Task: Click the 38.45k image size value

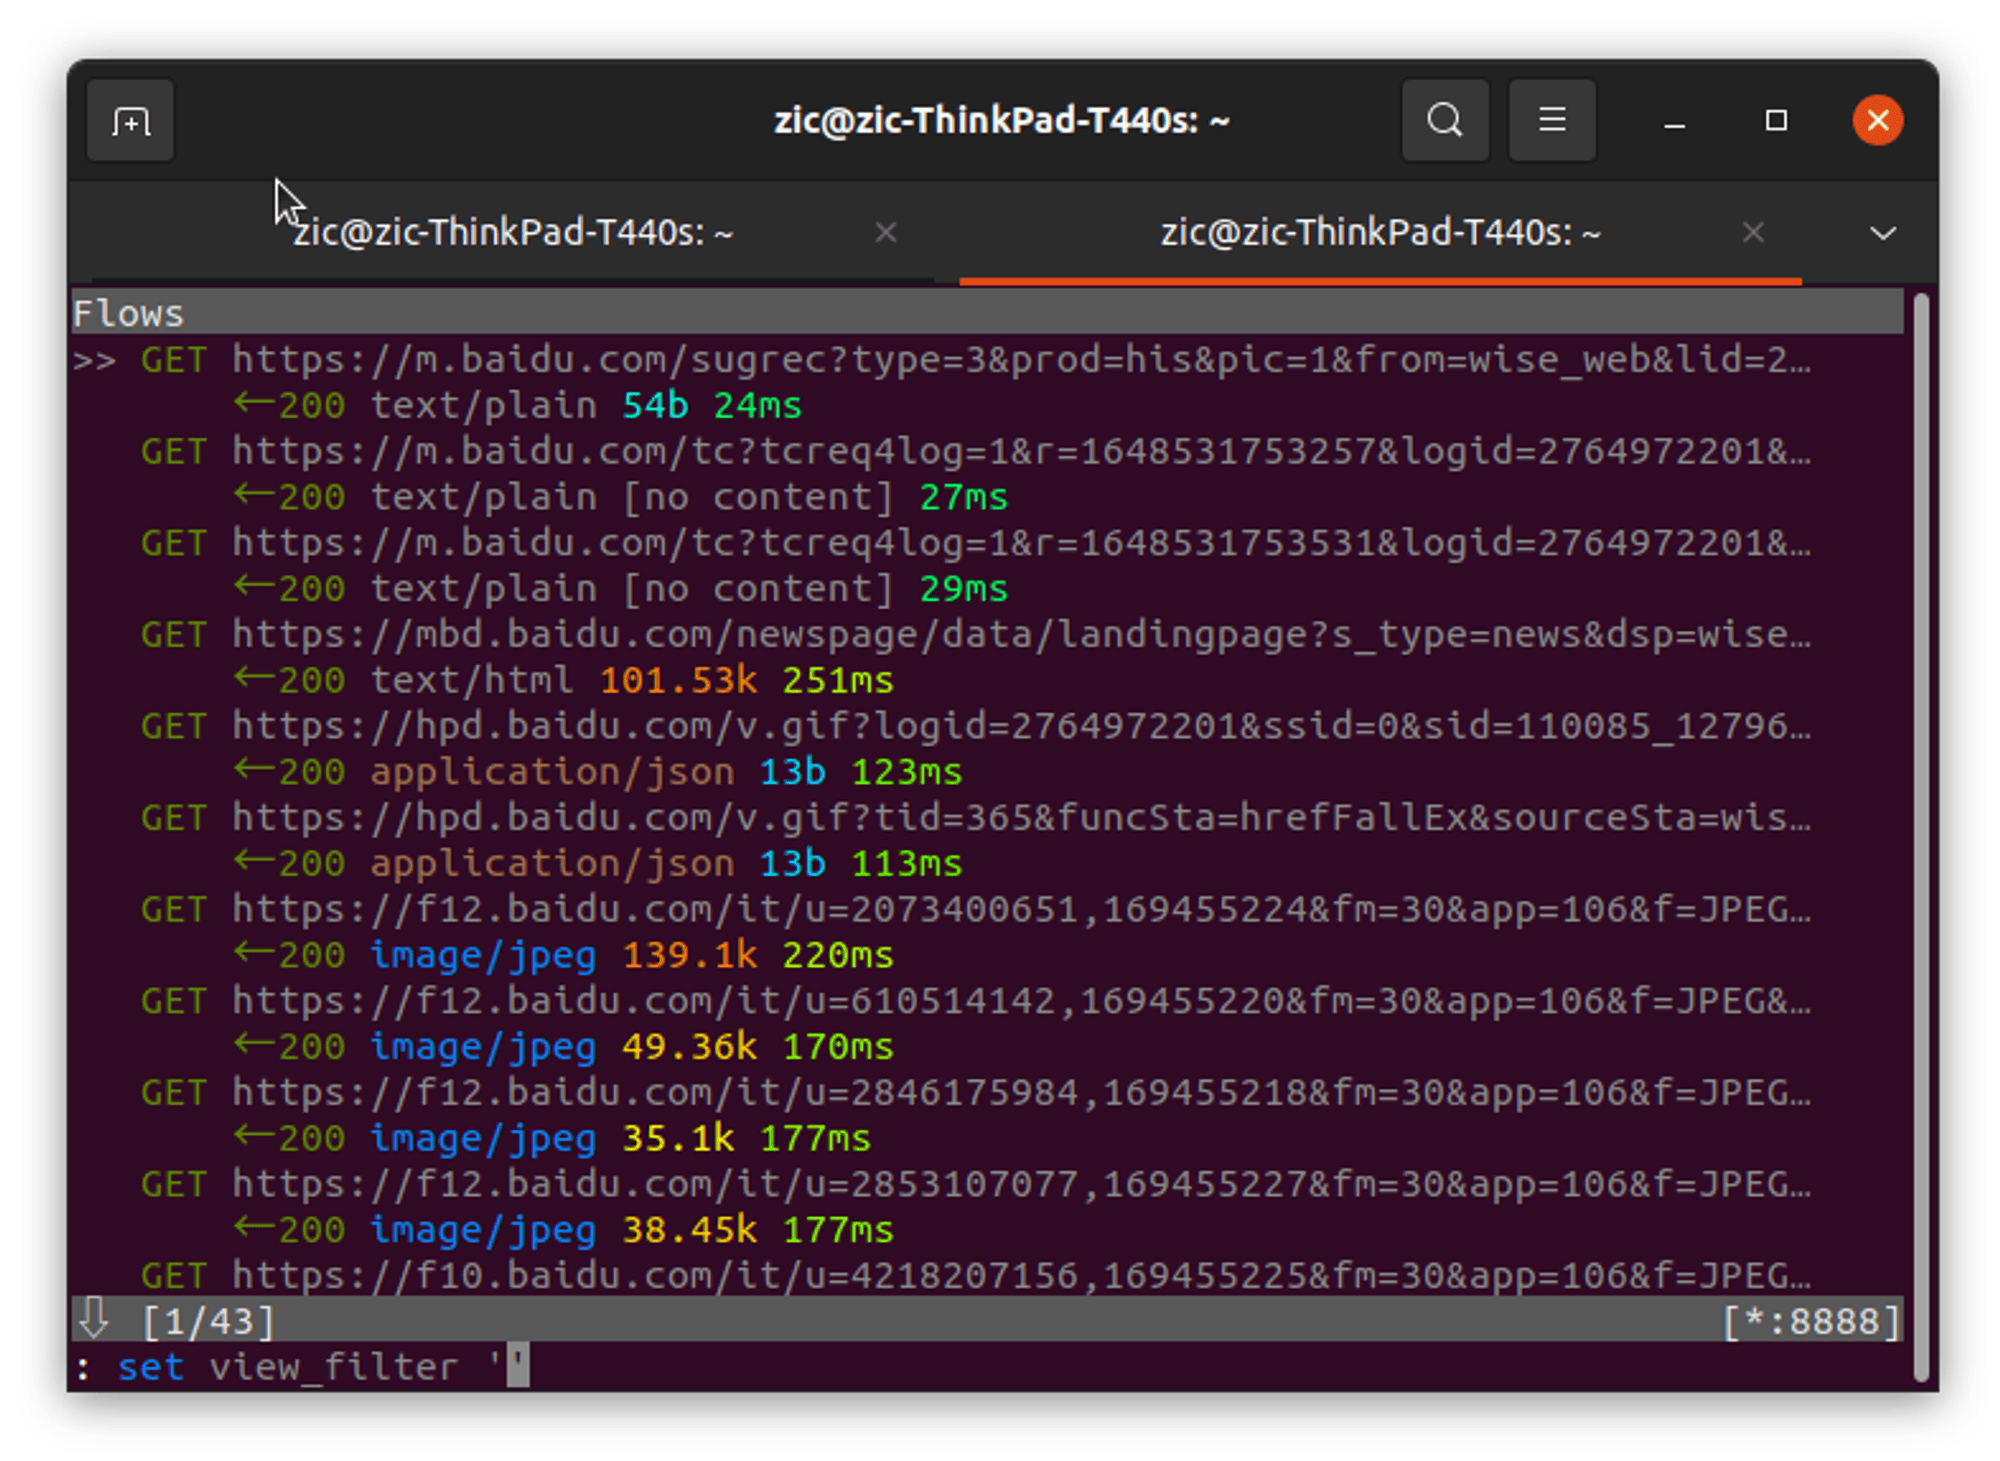Action: (690, 1230)
